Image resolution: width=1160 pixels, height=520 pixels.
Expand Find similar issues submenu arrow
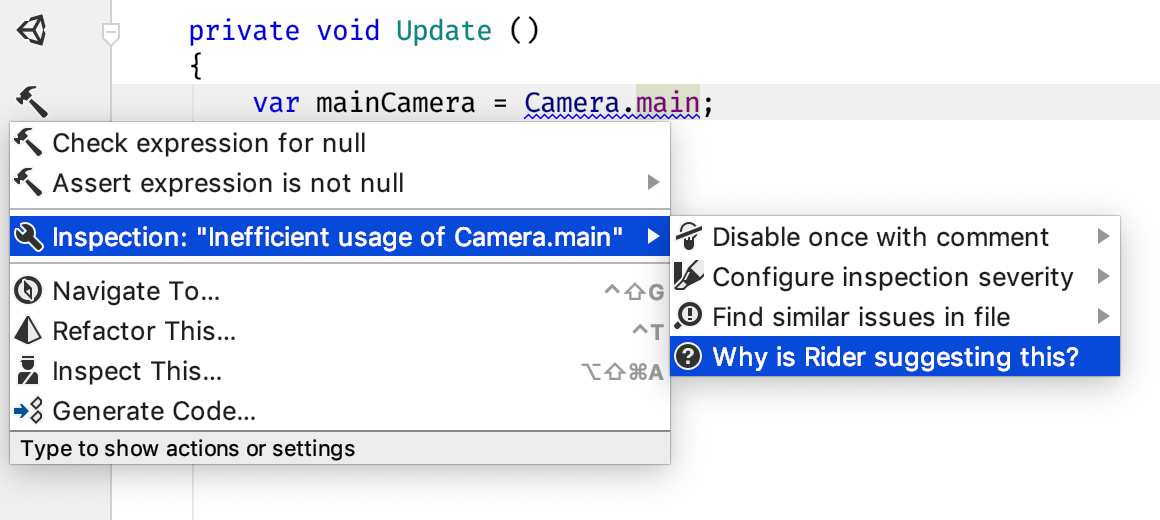[1103, 317]
